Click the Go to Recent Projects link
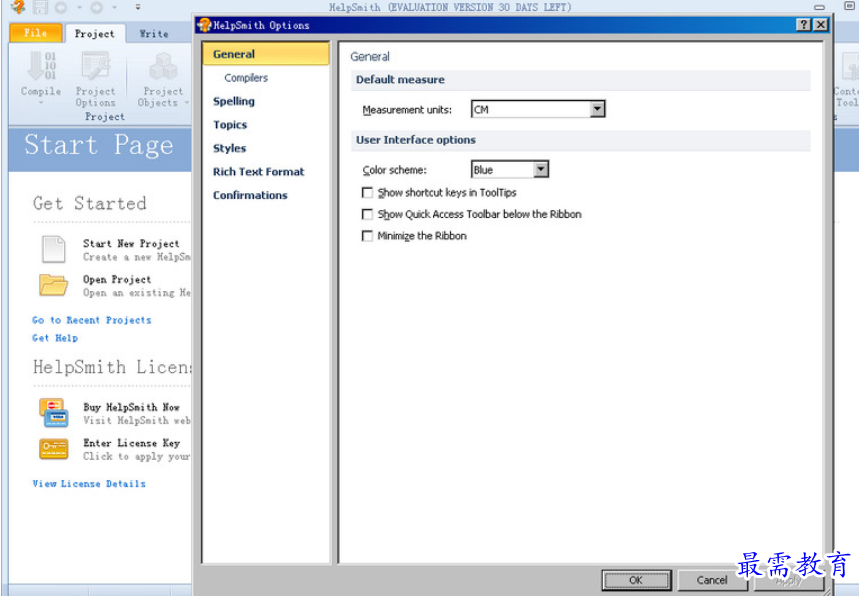 [91, 320]
